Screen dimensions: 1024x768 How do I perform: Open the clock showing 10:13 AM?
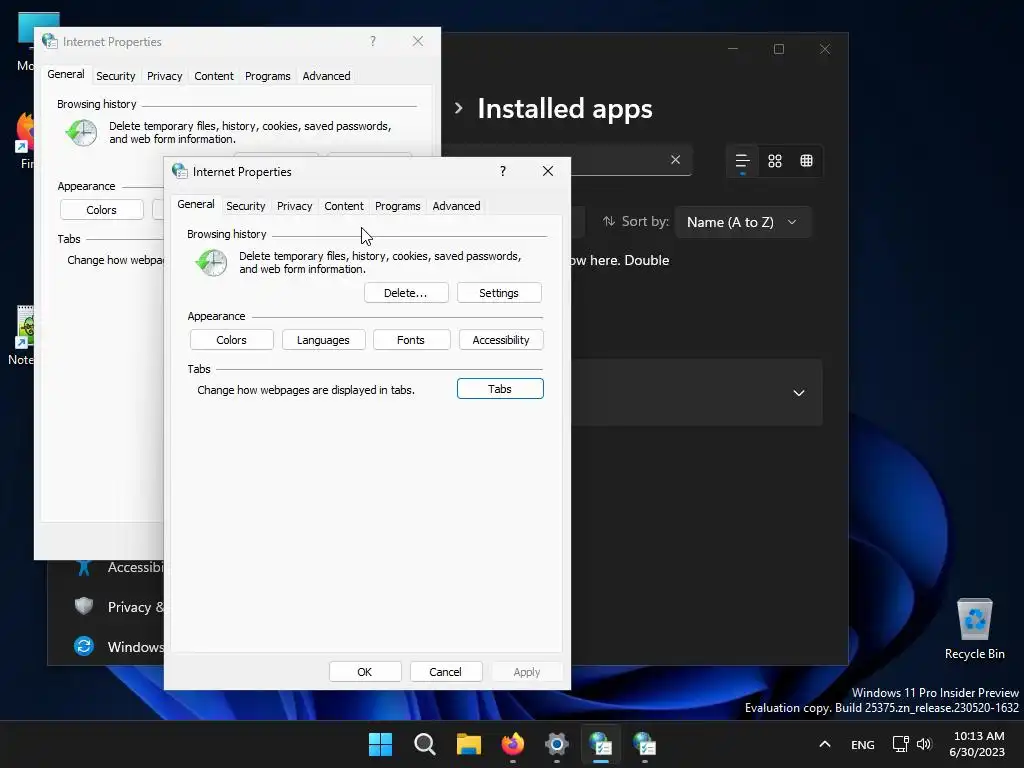click(x=977, y=744)
